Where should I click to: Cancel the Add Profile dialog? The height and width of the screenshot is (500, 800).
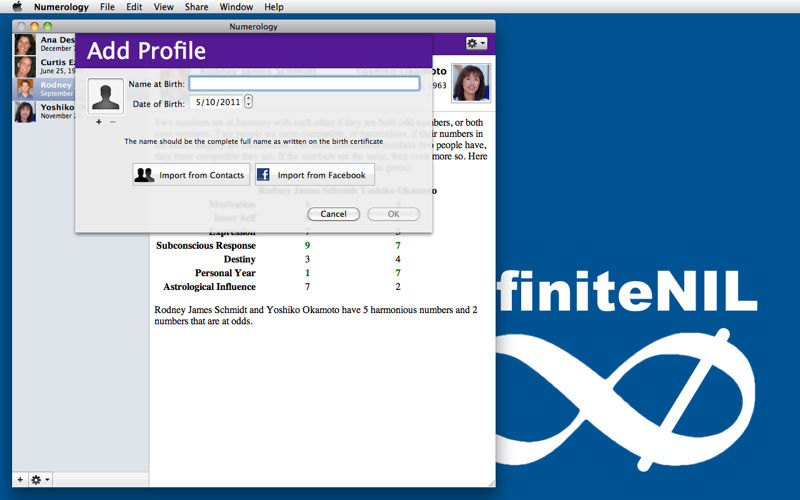click(334, 214)
